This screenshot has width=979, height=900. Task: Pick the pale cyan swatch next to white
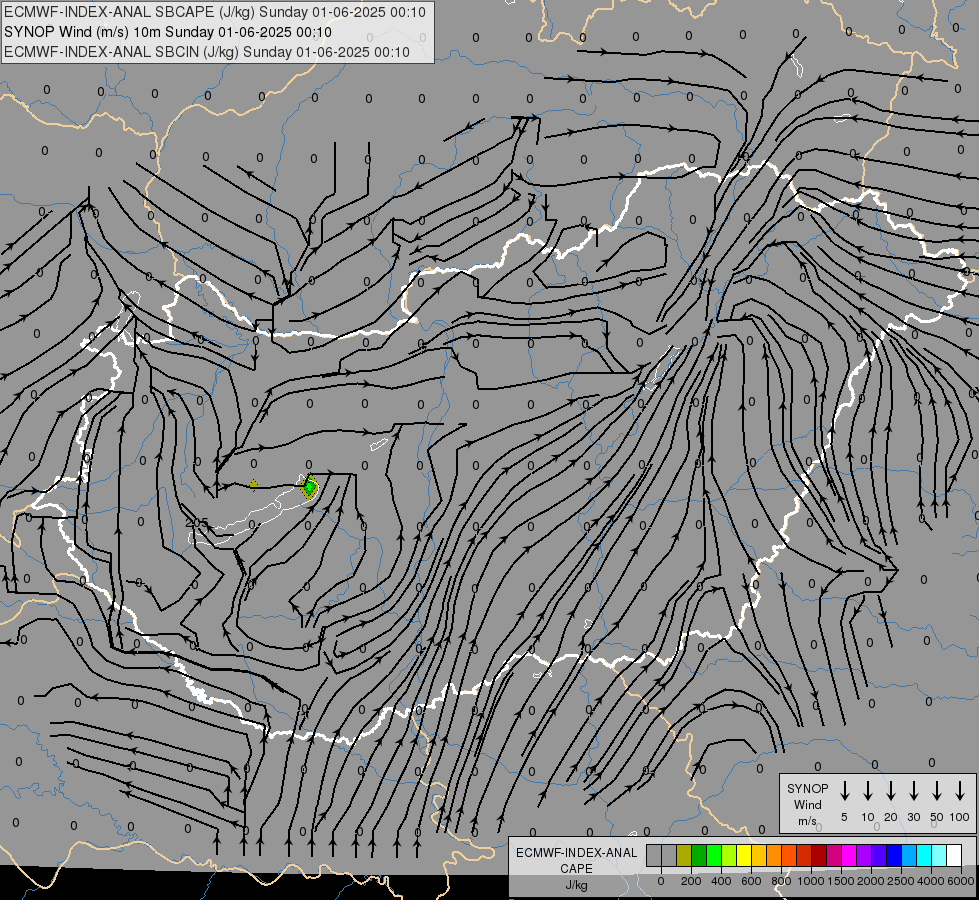939,855
